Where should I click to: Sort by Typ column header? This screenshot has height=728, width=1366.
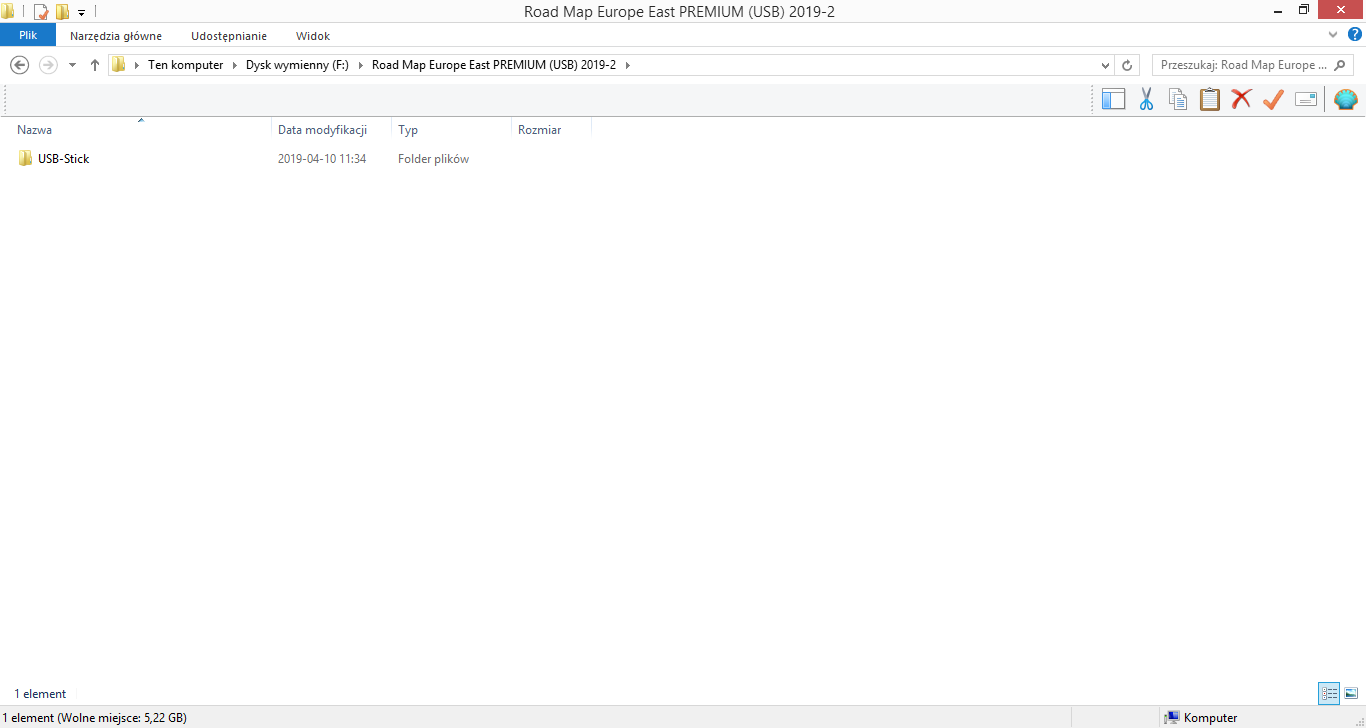451,130
